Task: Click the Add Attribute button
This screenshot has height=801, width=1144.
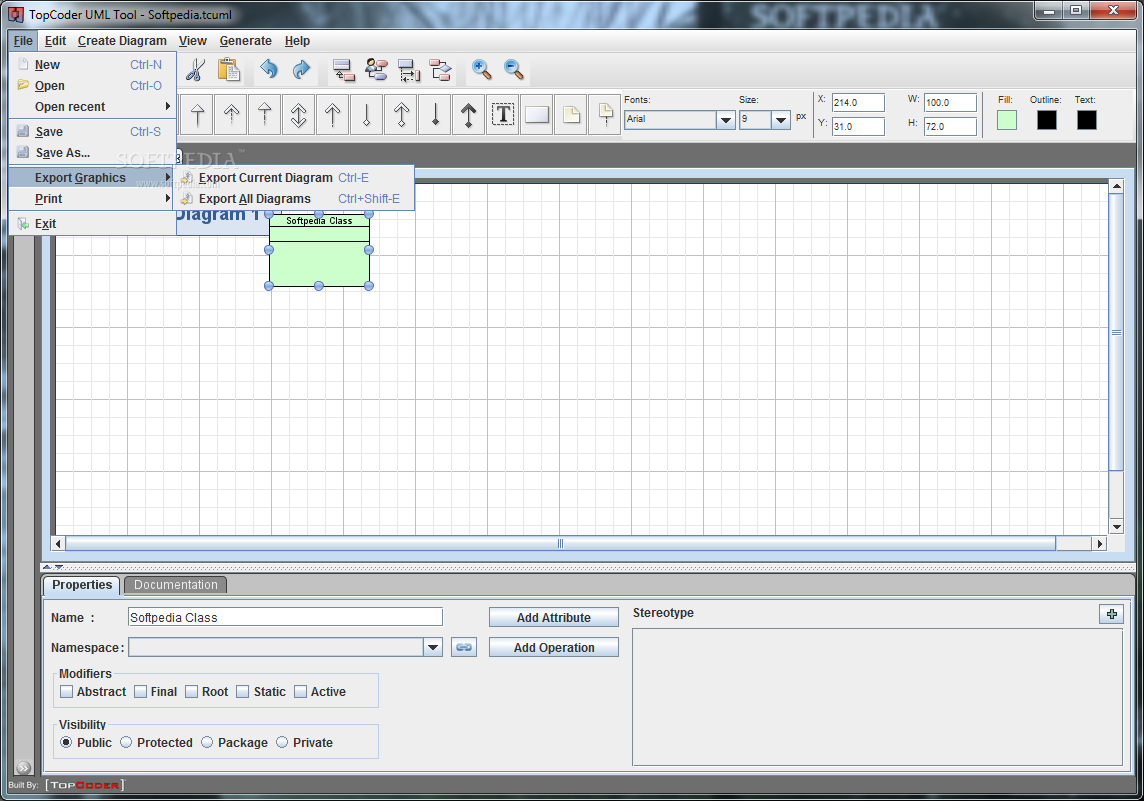Action: click(554, 617)
